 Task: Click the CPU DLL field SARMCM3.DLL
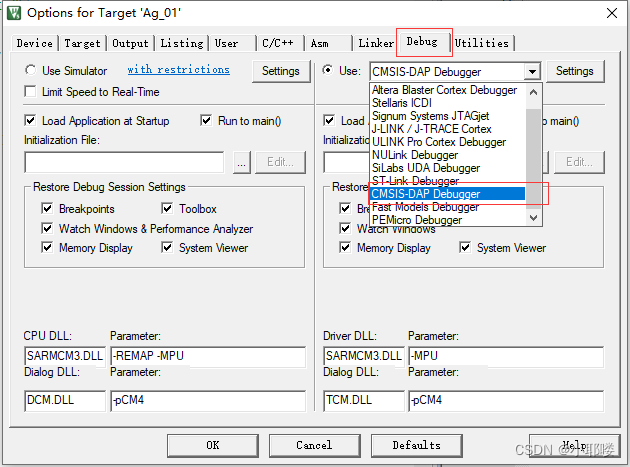65,356
